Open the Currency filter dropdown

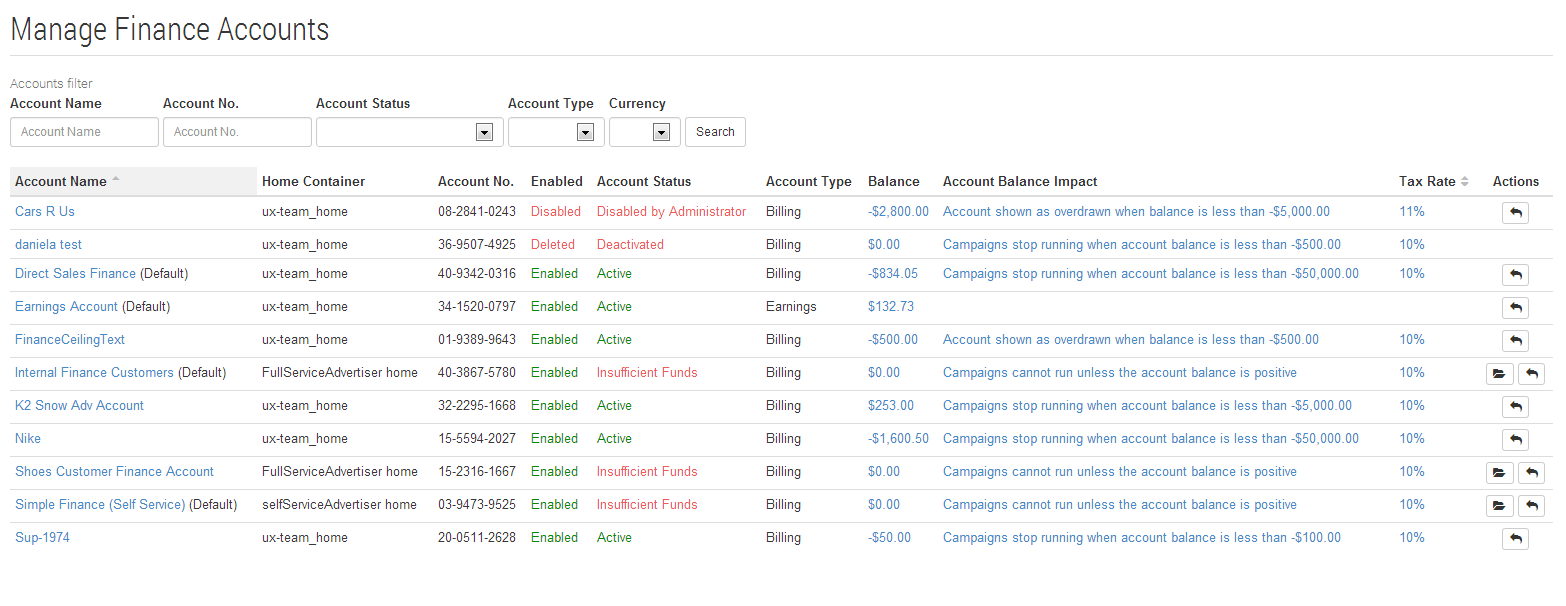645,132
